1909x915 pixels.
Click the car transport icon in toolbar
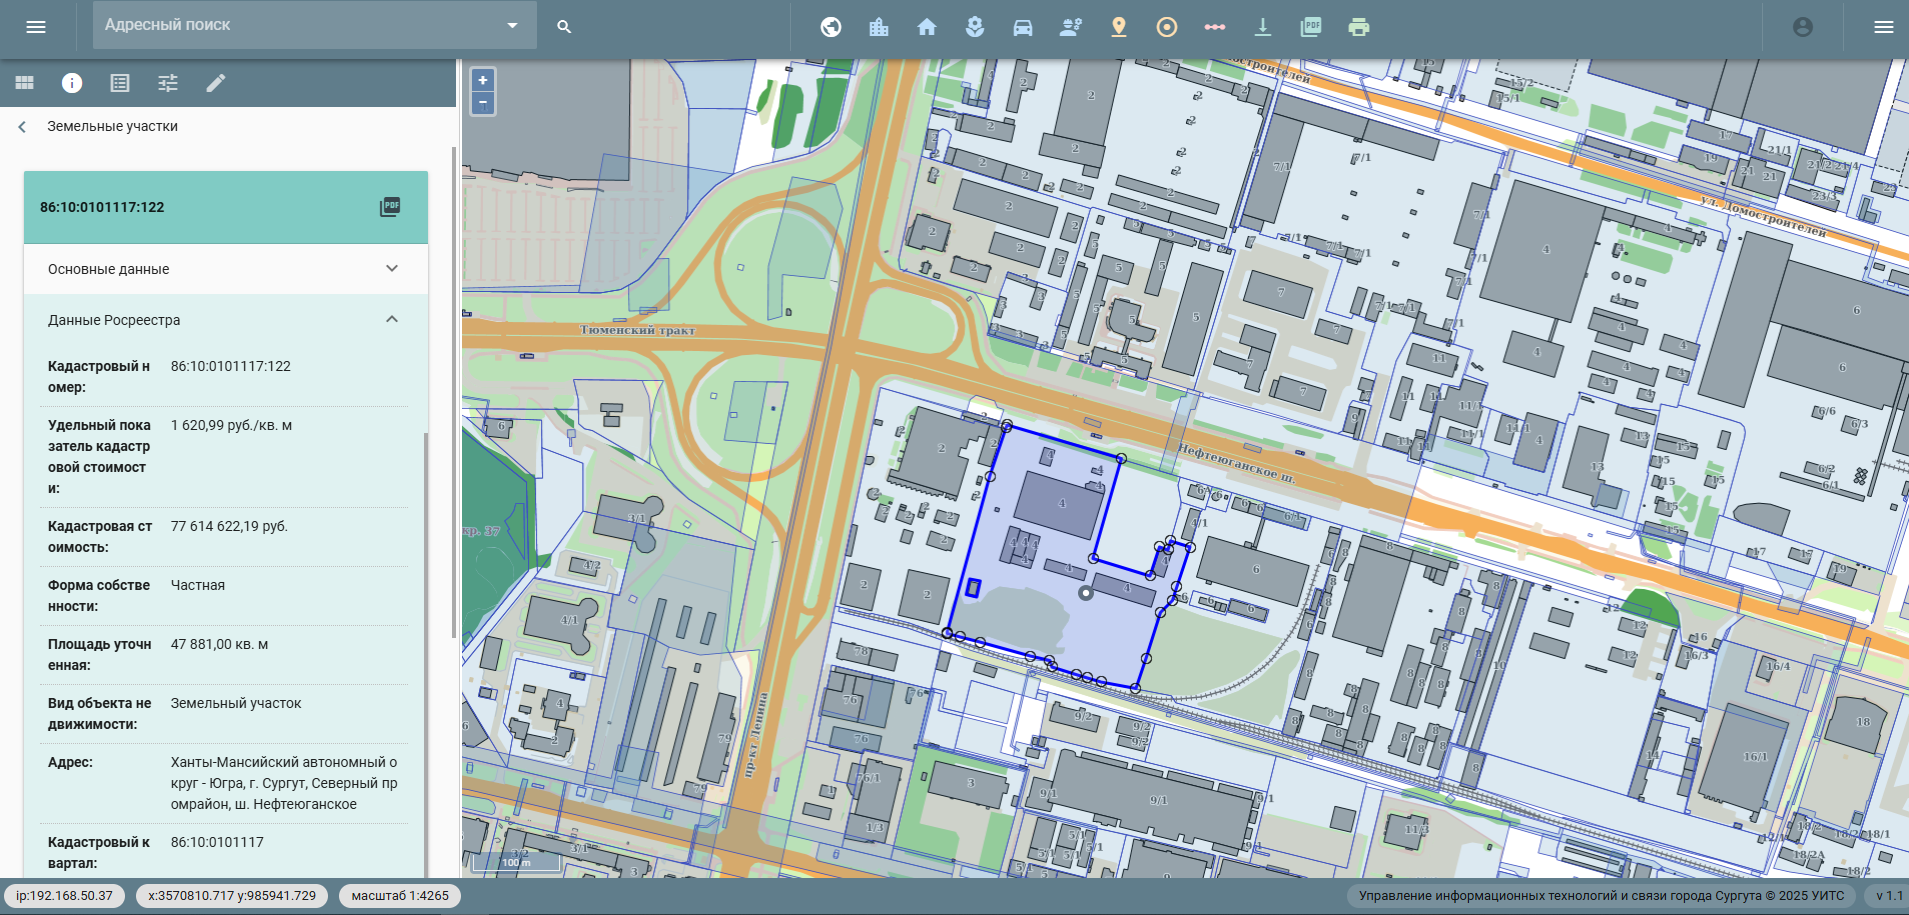[x=1022, y=27]
